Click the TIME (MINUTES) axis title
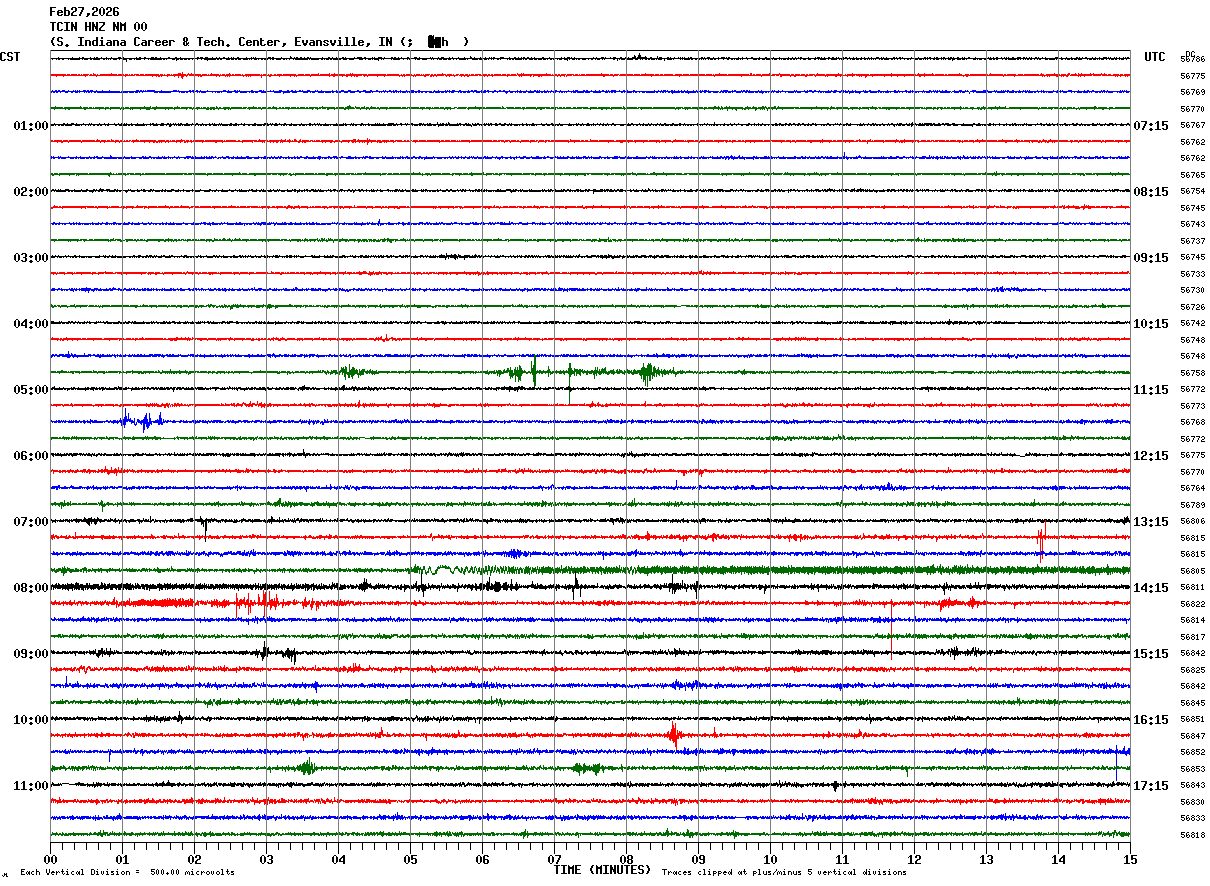1210x886 pixels. click(x=602, y=870)
